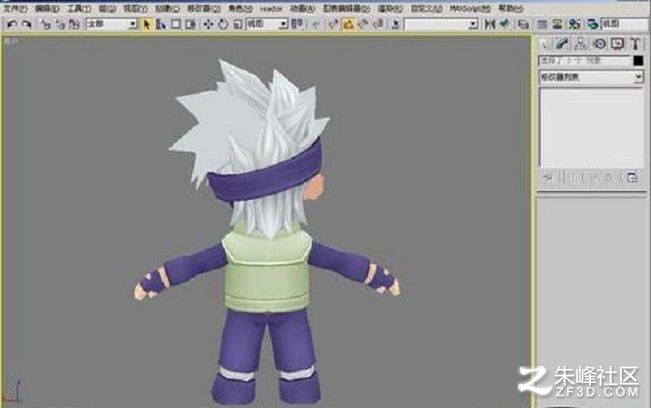The height and width of the screenshot is (408, 651).
Task: Click the Redo arrow in main toolbar
Action: pyautogui.click(x=27, y=24)
